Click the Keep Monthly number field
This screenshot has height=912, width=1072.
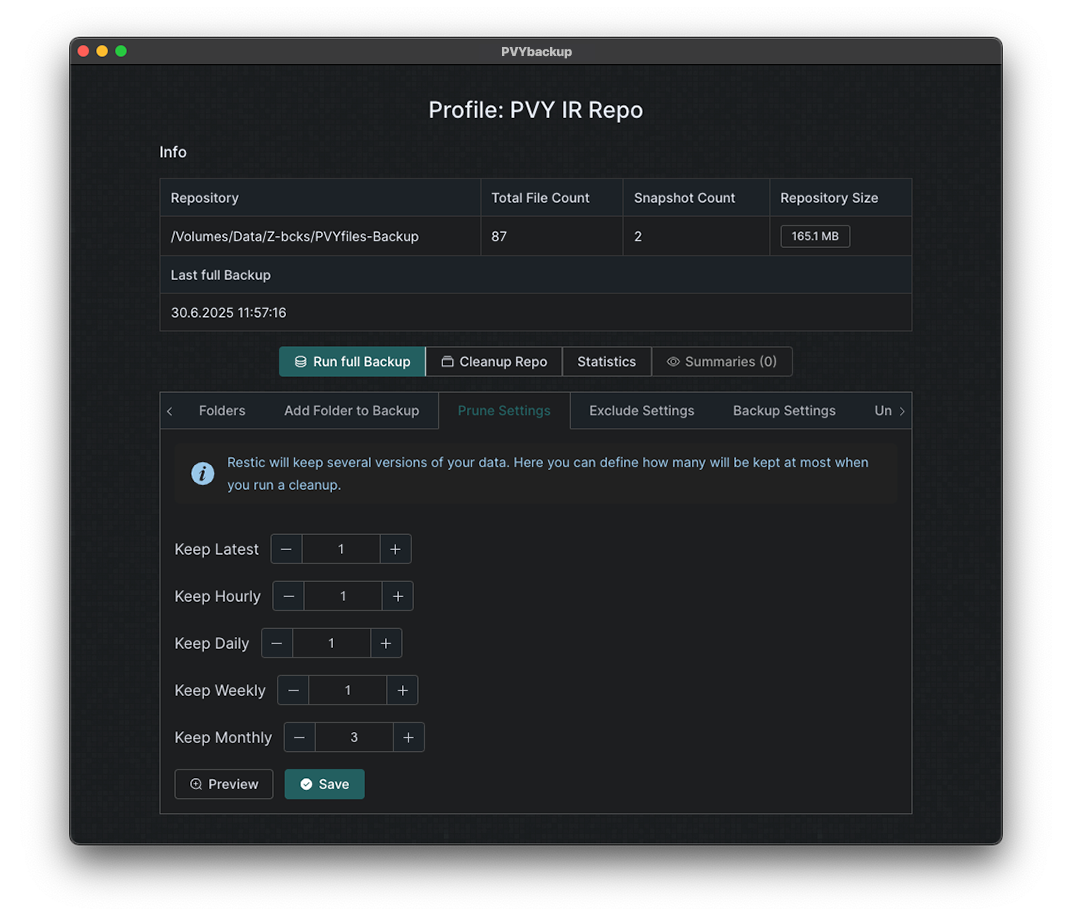point(354,738)
